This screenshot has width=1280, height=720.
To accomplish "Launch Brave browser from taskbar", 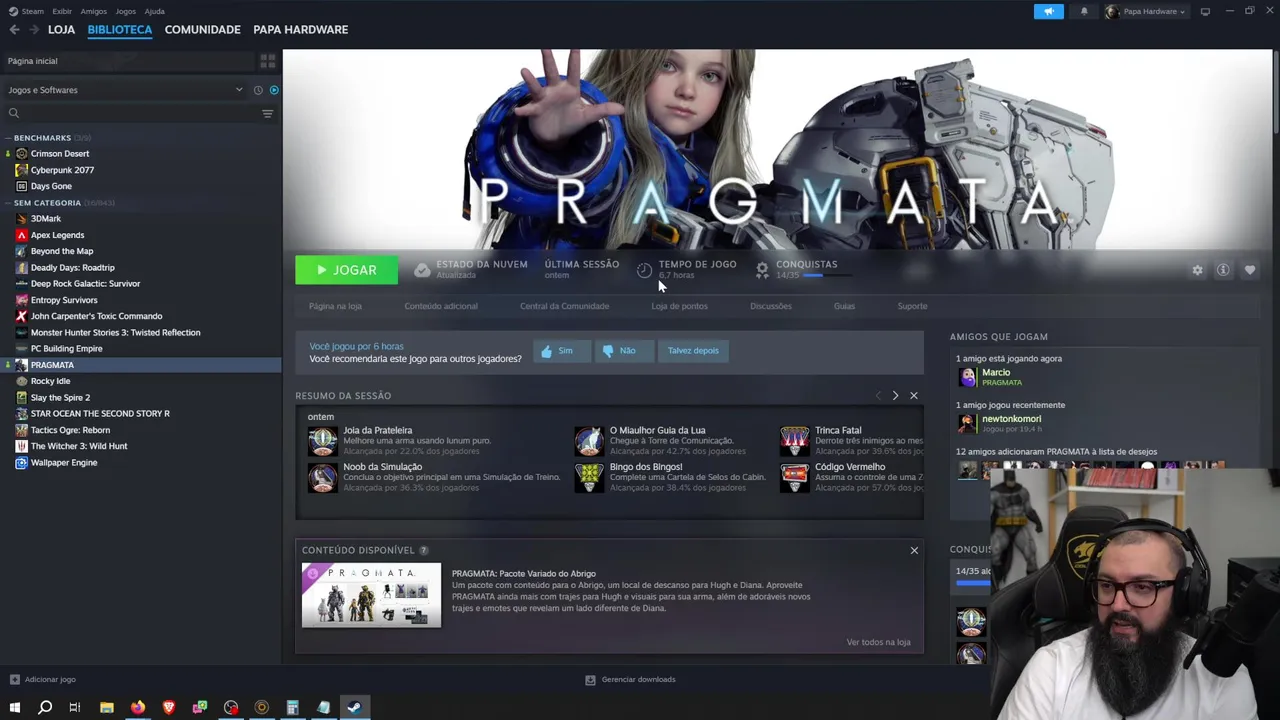I will [169, 708].
